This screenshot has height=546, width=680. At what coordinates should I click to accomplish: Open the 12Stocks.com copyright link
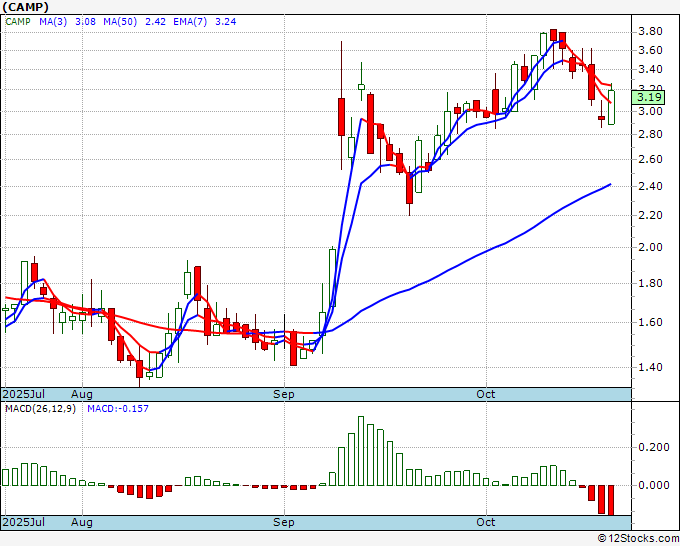[638, 539]
